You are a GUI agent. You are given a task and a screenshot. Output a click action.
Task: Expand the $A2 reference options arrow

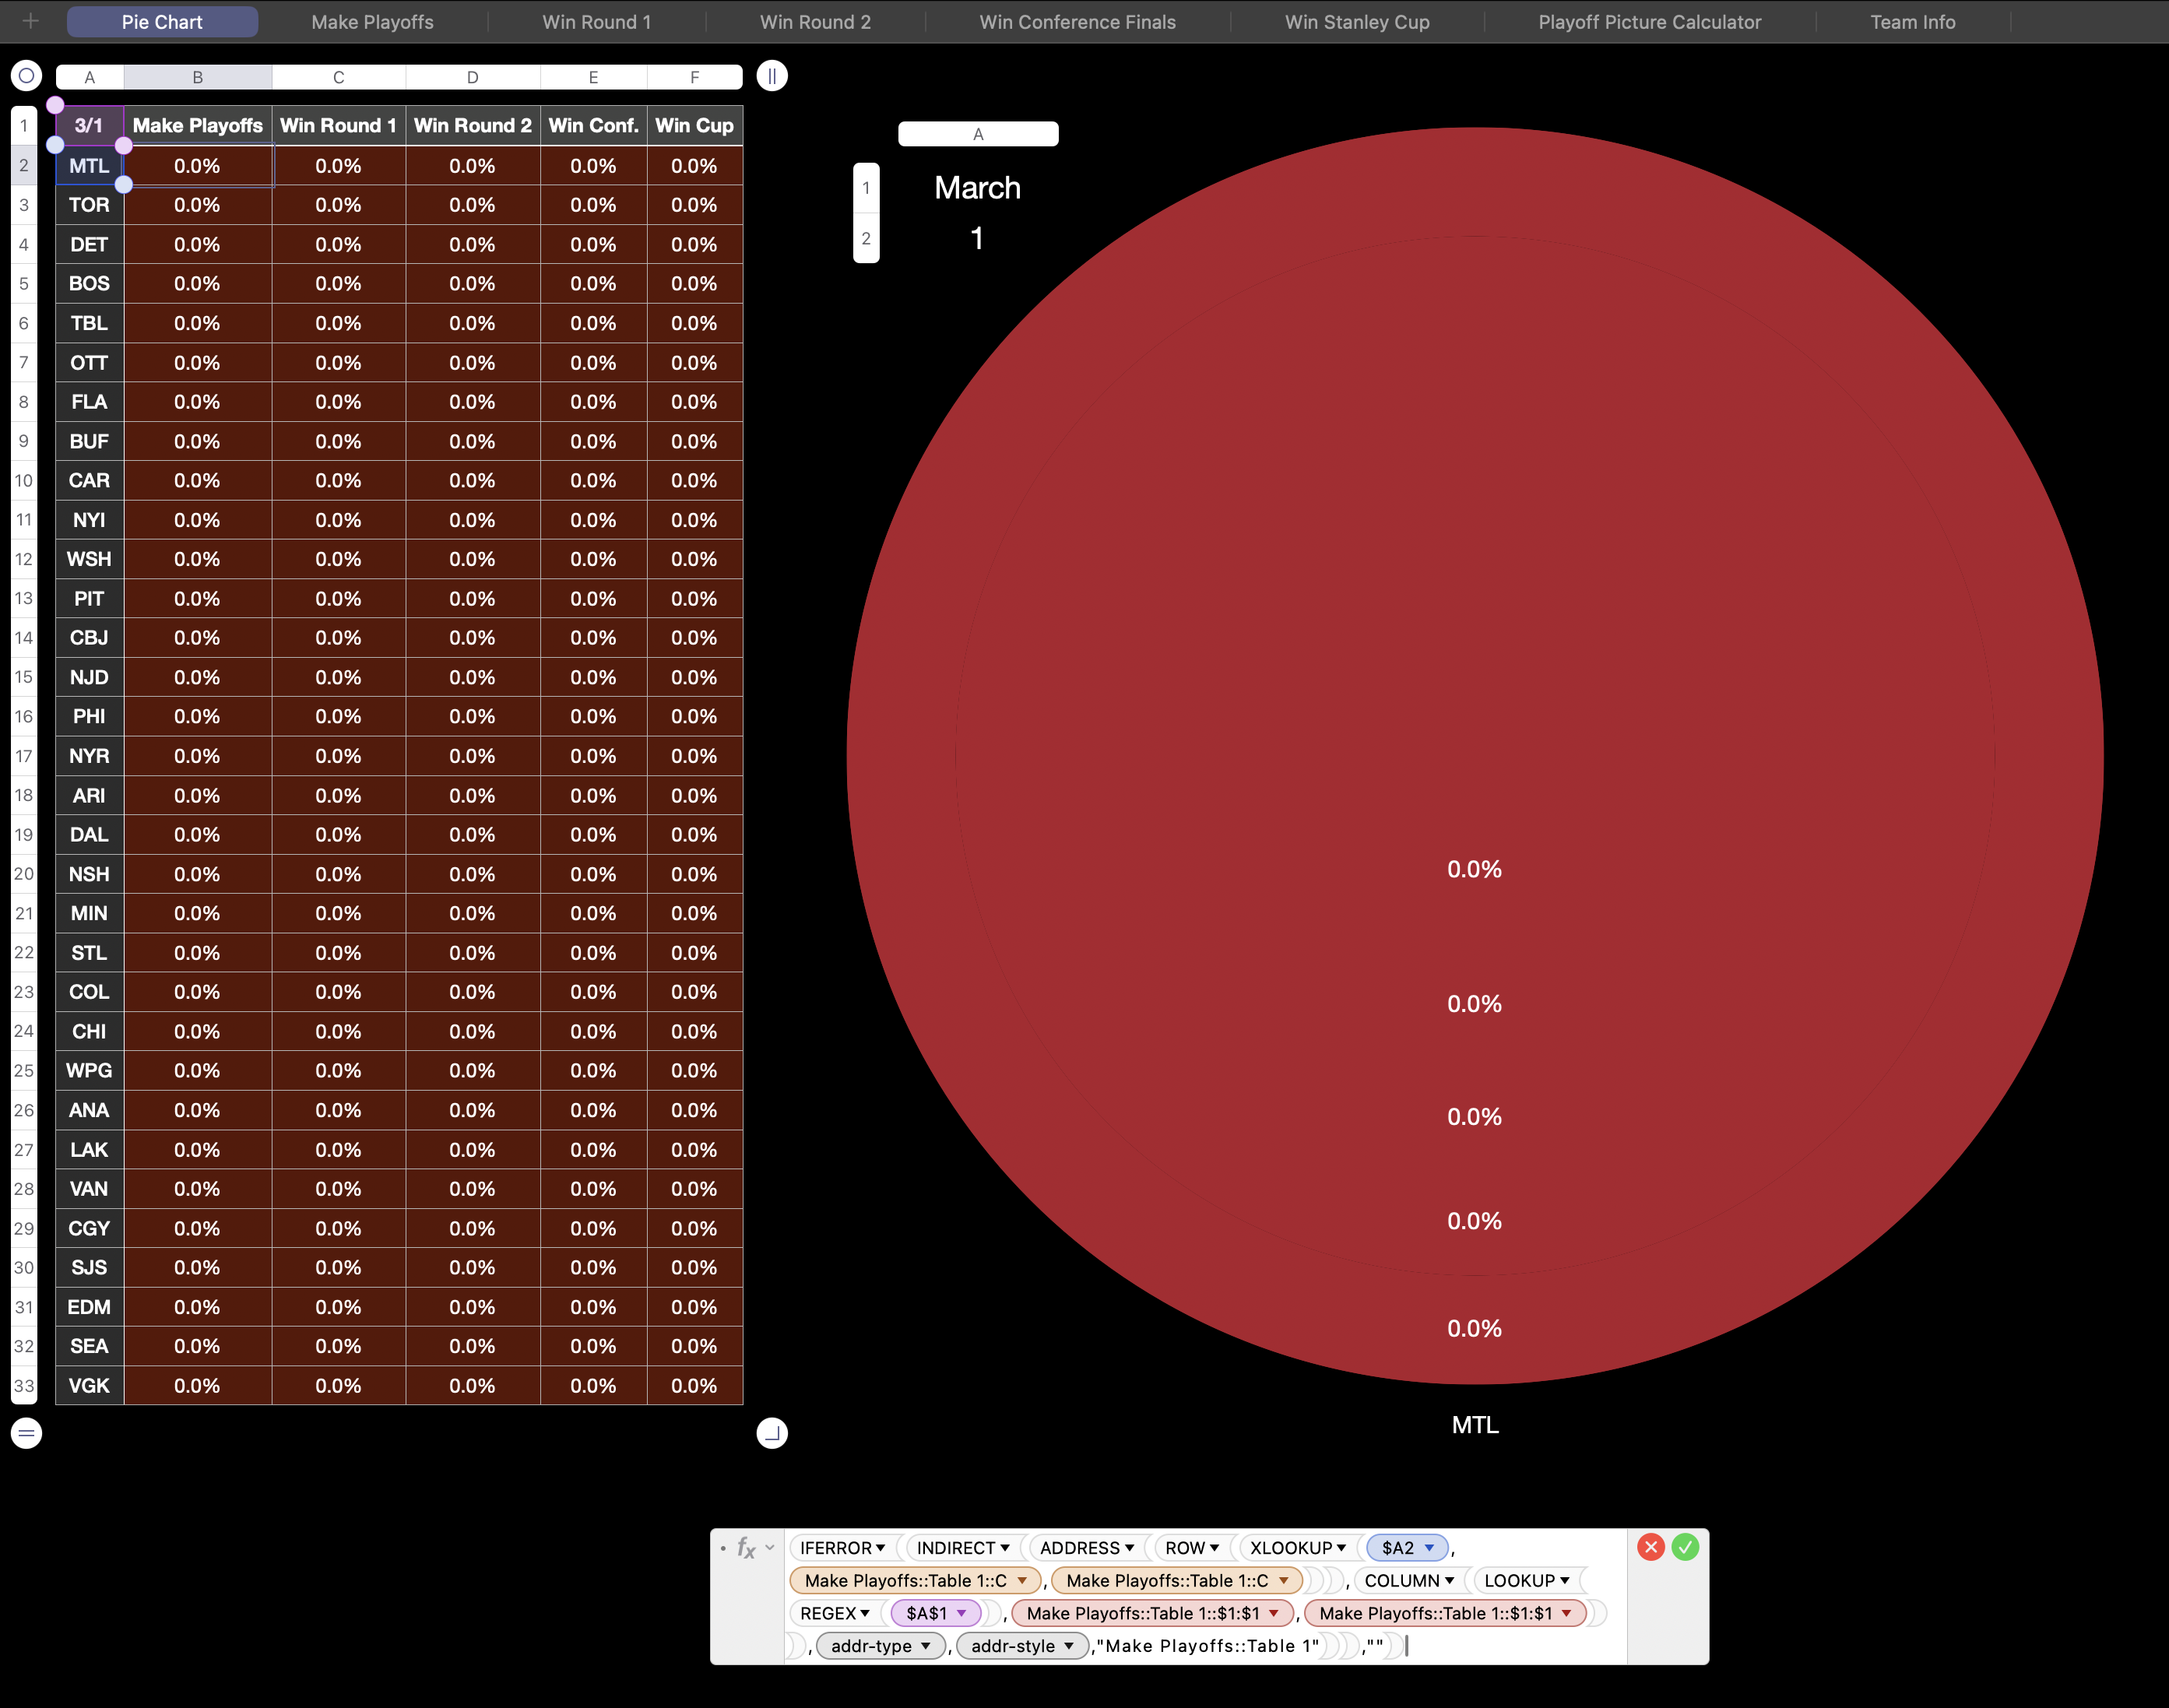(x=1430, y=1548)
